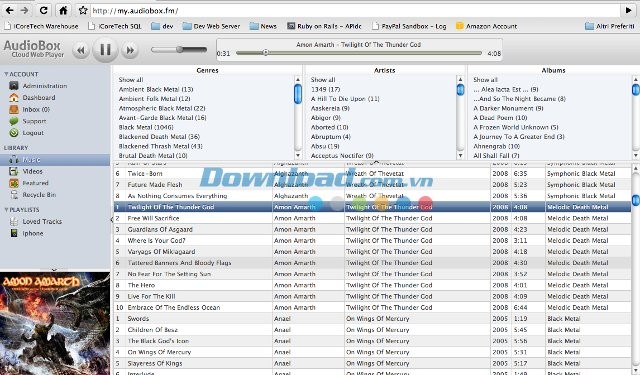Open the browser home page icon

(x=63, y=10)
